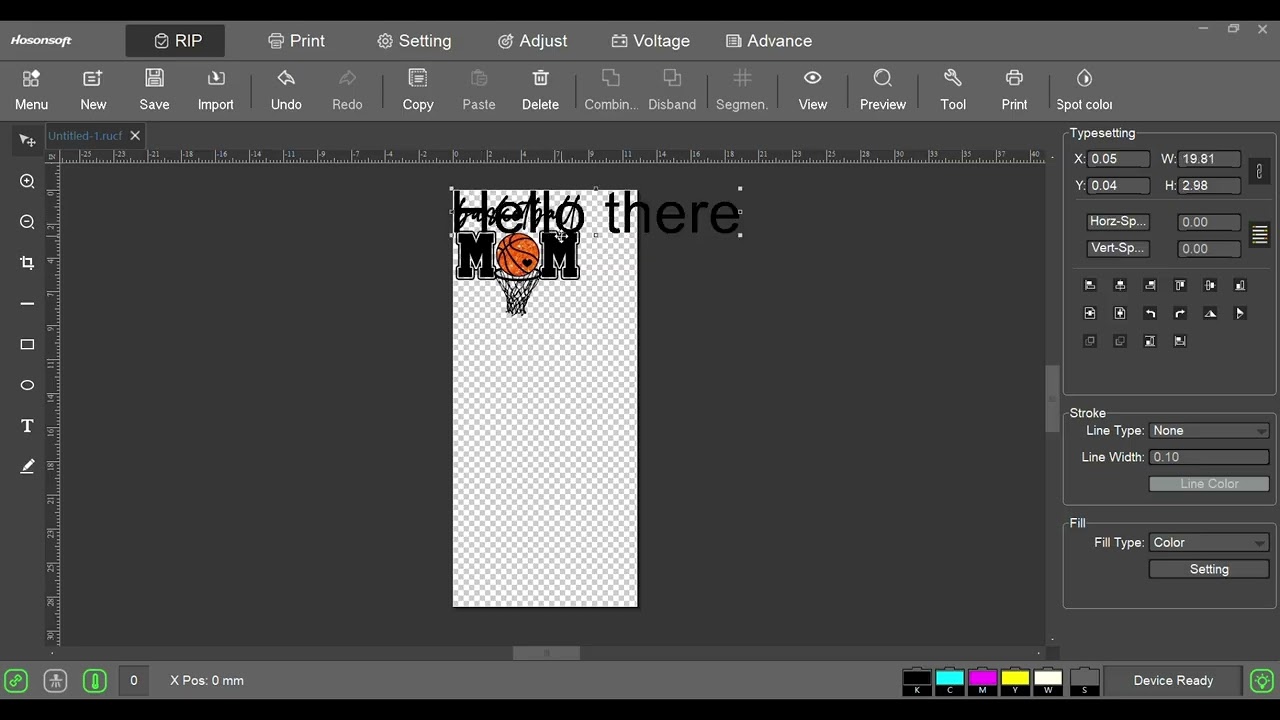The width and height of the screenshot is (1280, 720).
Task: Close the Untitled-1.rucf document tab
Action: (x=135, y=136)
